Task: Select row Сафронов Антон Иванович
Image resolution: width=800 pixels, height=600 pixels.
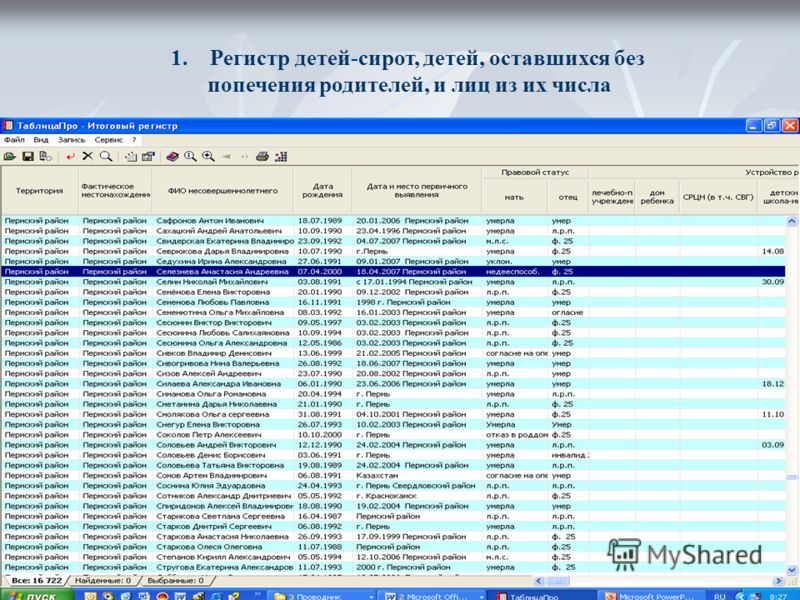Action: pos(393,221)
